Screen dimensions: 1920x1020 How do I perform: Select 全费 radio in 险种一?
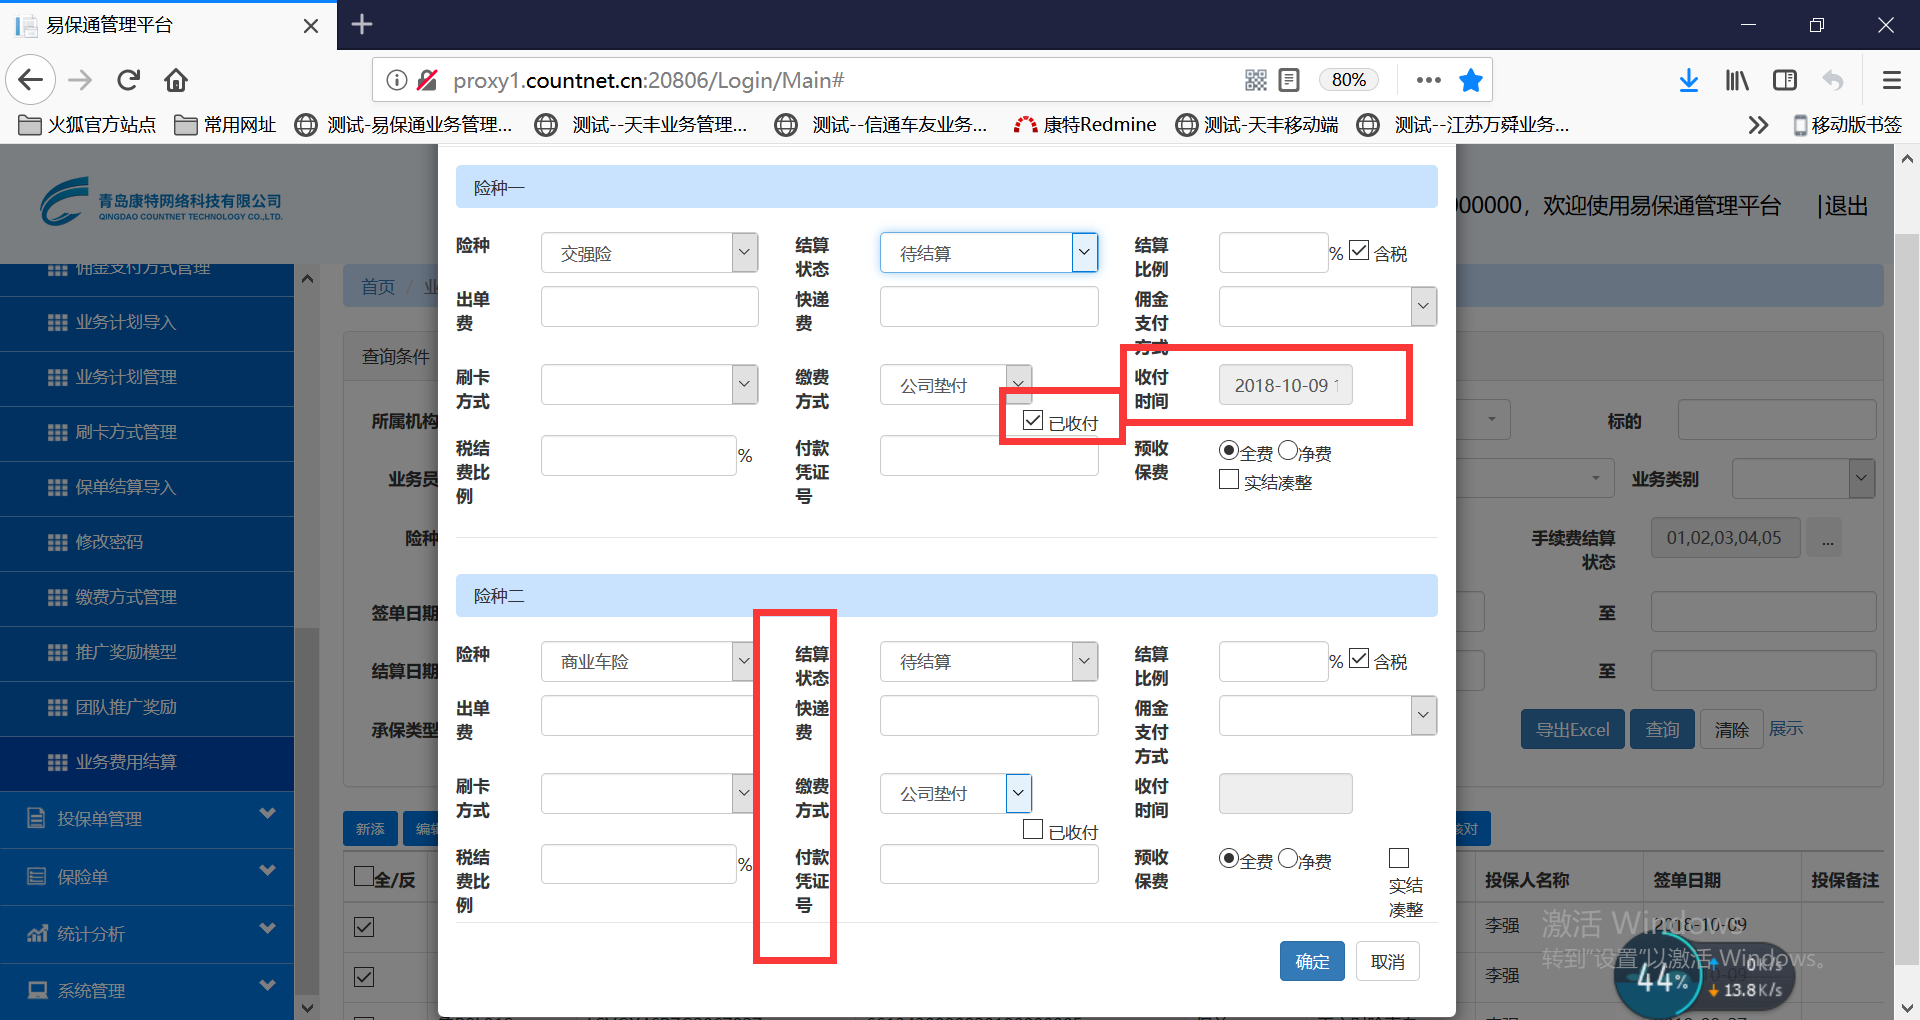pyautogui.click(x=1229, y=451)
